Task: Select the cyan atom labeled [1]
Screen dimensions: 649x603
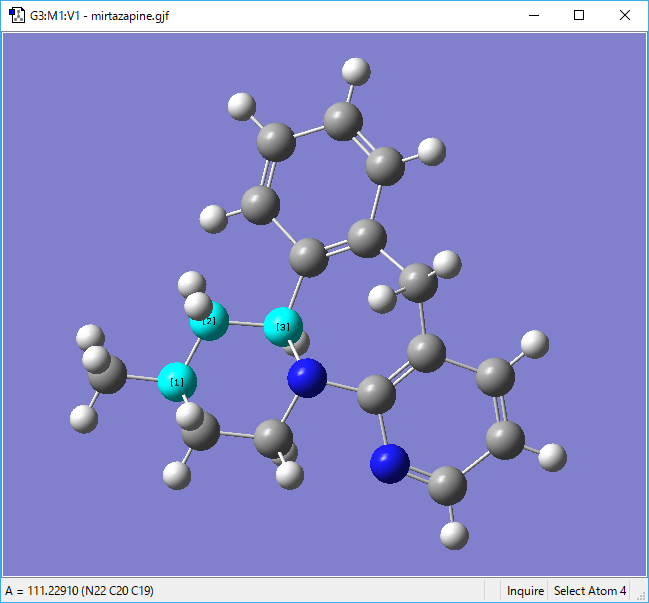Action: [x=177, y=382]
